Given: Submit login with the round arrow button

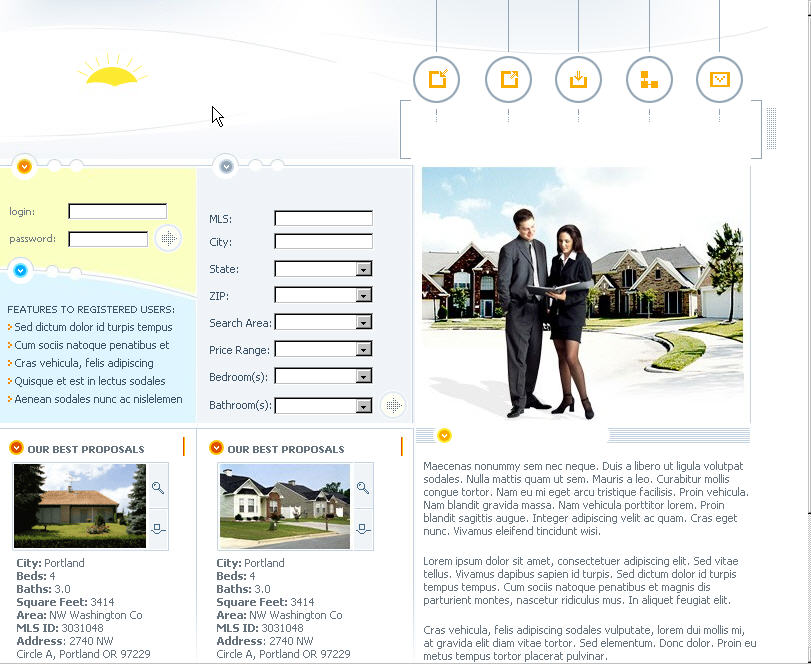Looking at the screenshot, I should point(168,238).
